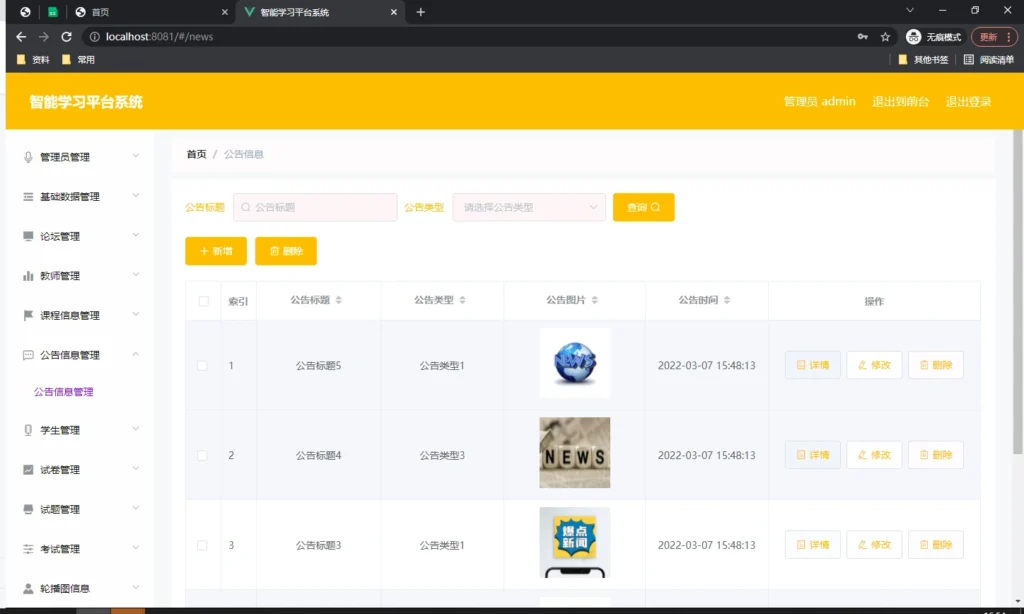Click the trash icon on row 公告标题3
This screenshot has width=1024, height=614.
coord(923,544)
